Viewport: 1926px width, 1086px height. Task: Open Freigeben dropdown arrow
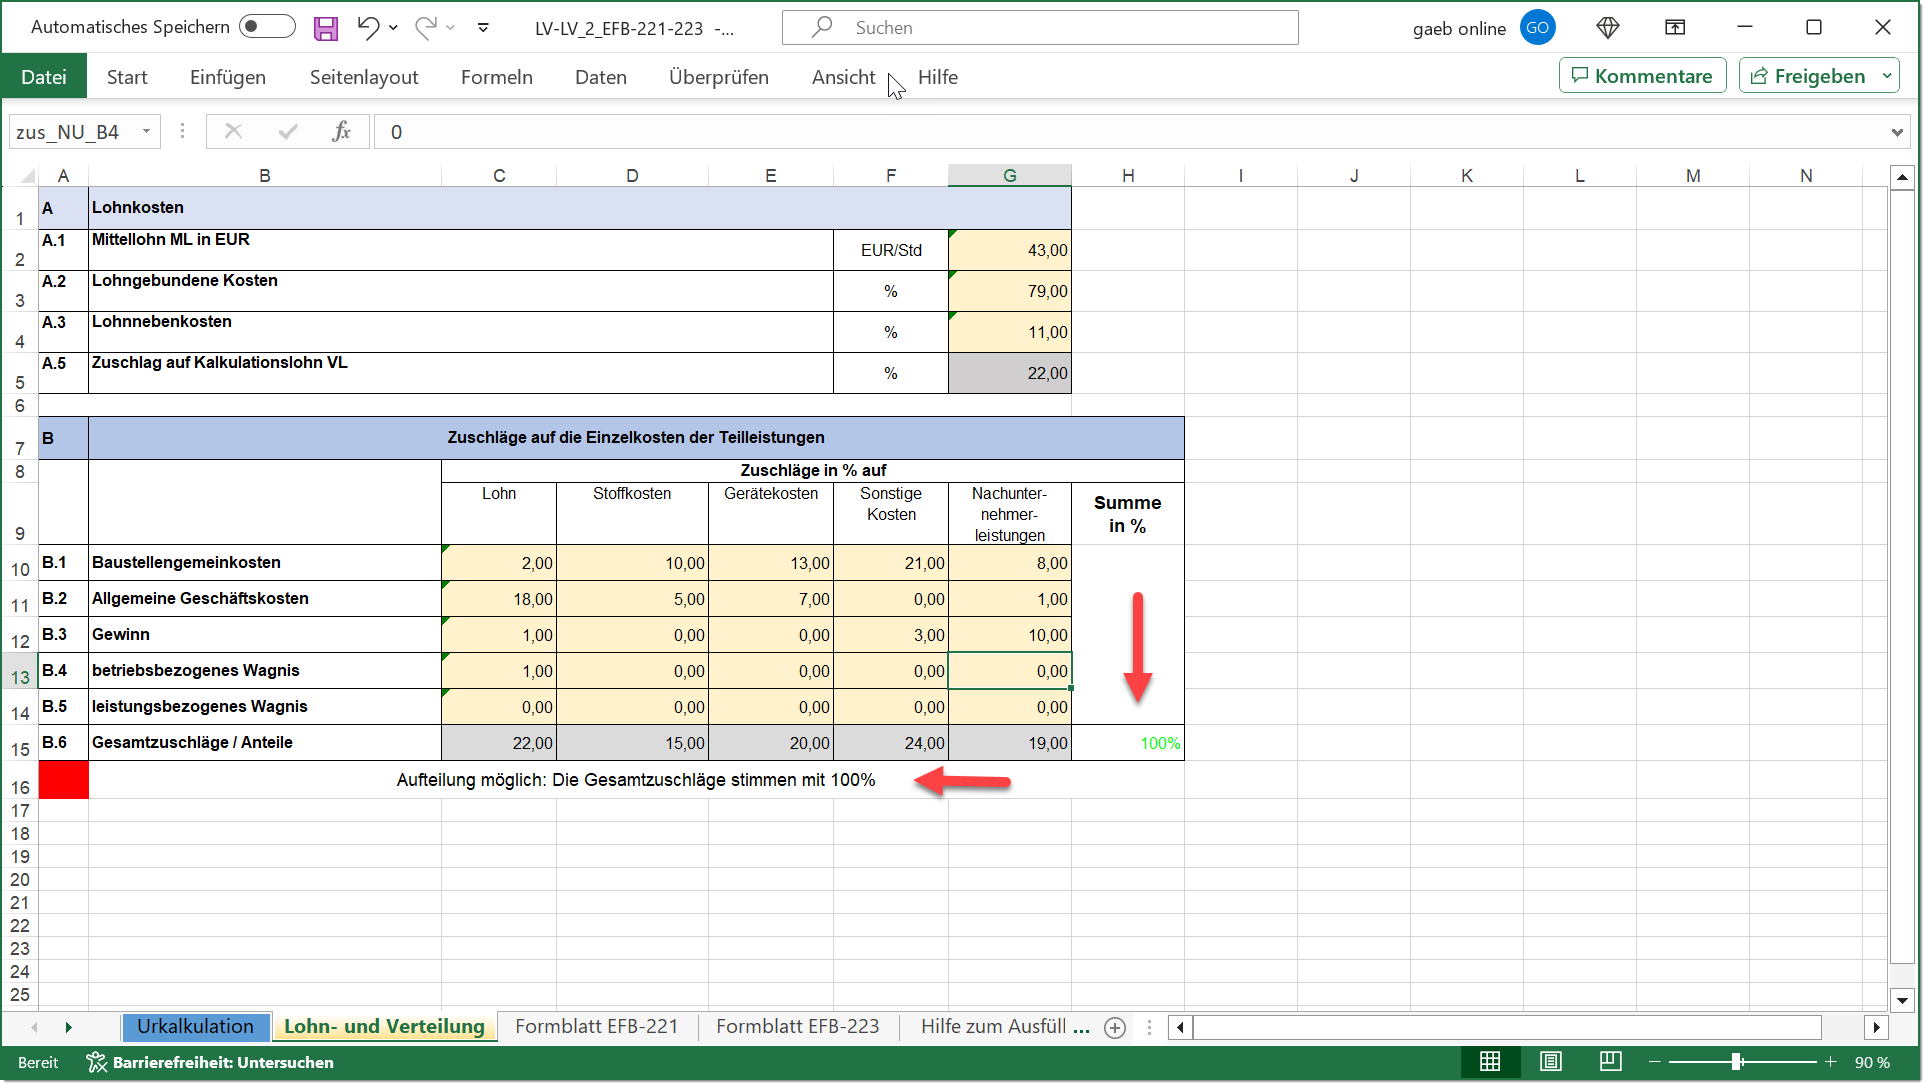click(1887, 76)
